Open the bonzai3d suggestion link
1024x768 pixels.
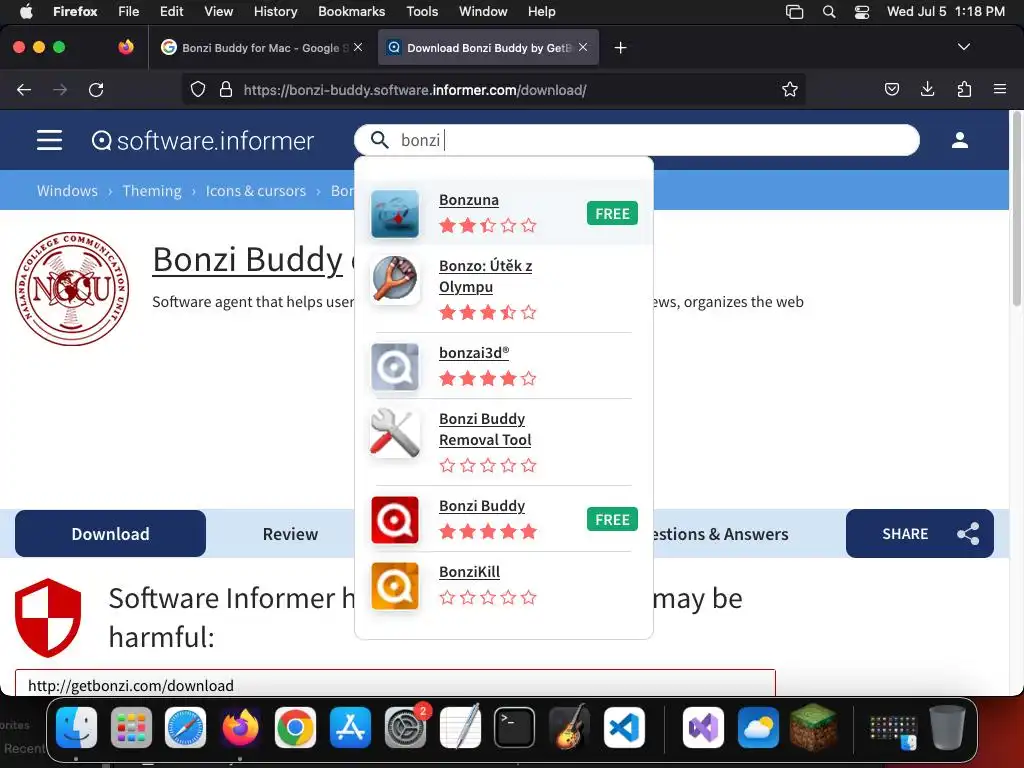pos(474,353)
